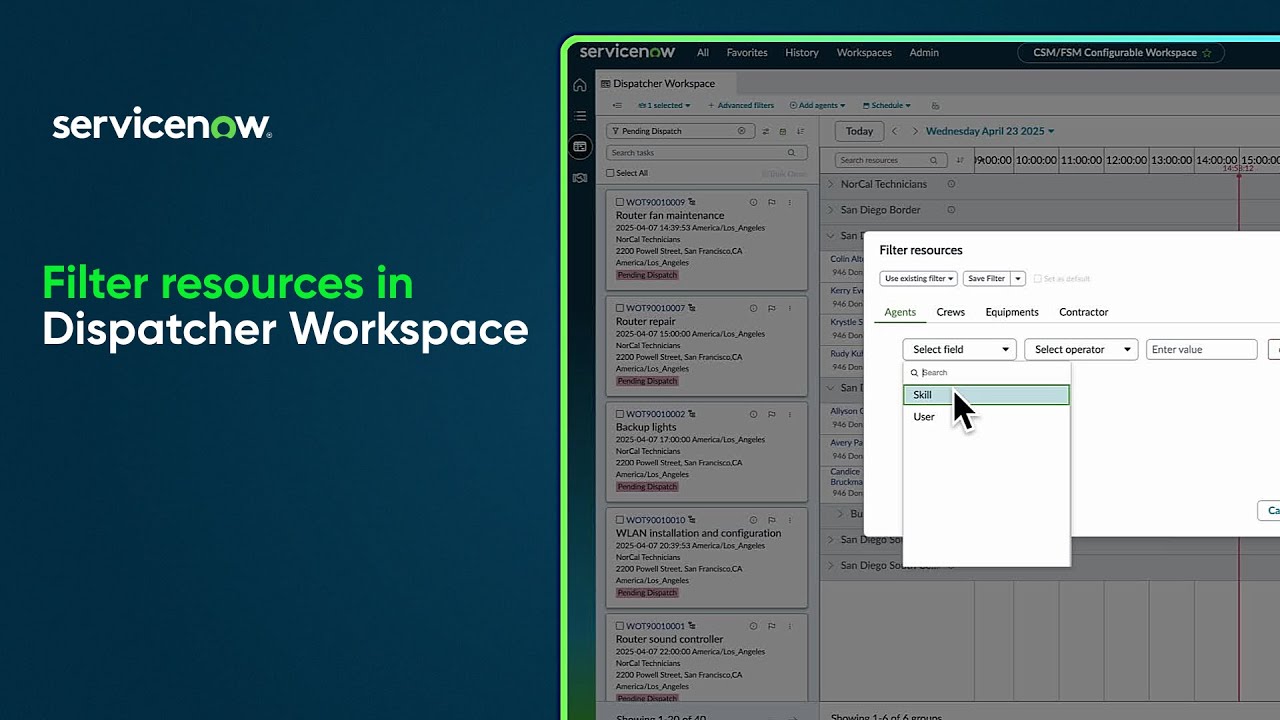
Task: Click the flag icon on WOT90010009 card
Action: tap(771, 201)
